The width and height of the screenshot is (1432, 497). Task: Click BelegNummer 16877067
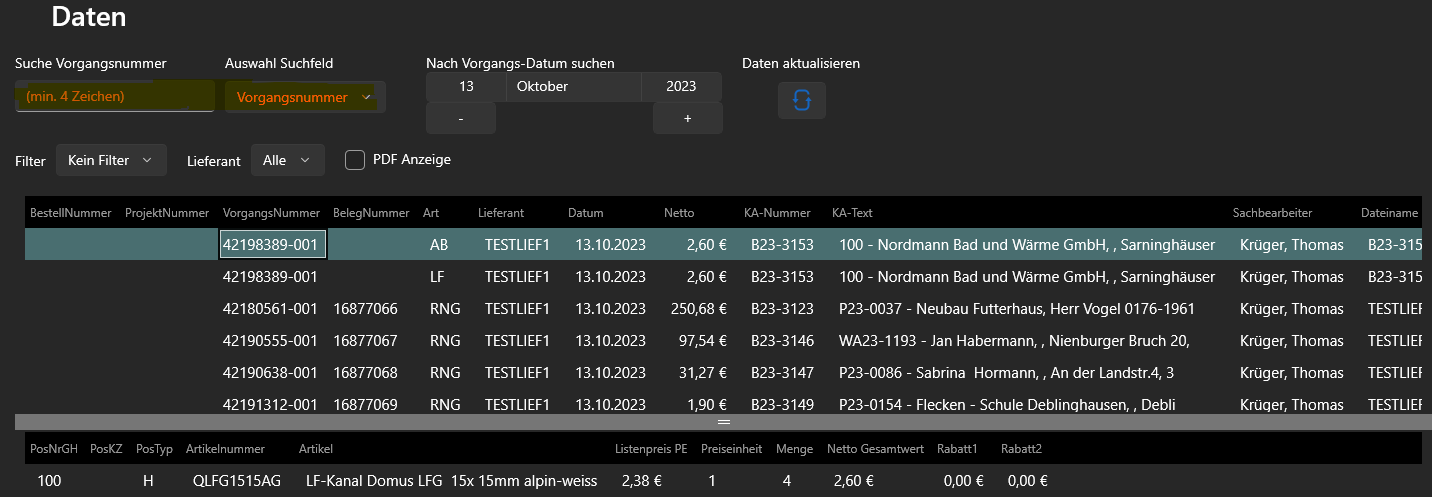366,341
